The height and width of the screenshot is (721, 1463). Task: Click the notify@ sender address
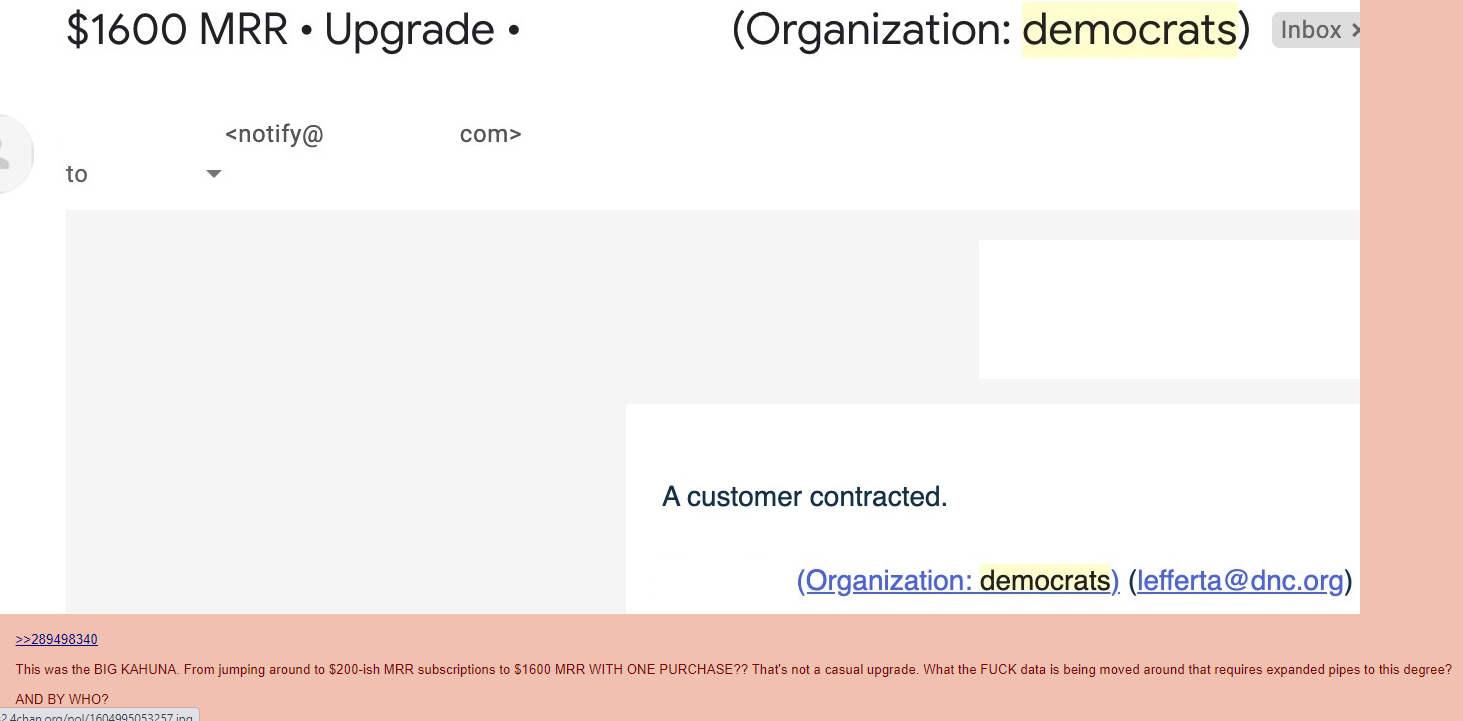274,134
